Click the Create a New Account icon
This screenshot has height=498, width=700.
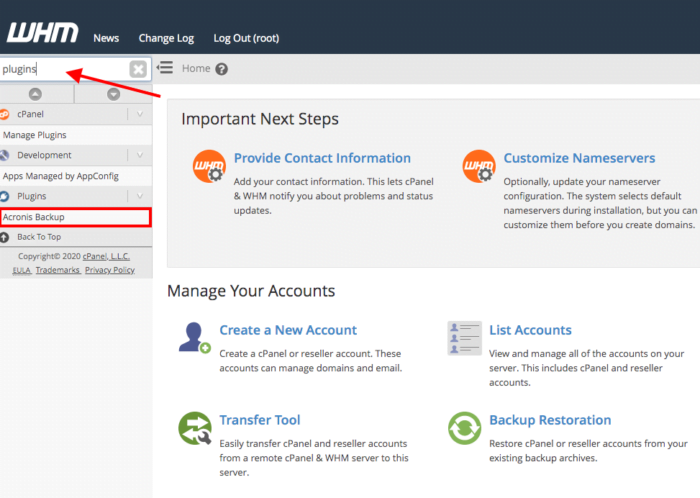click(194, 337)
